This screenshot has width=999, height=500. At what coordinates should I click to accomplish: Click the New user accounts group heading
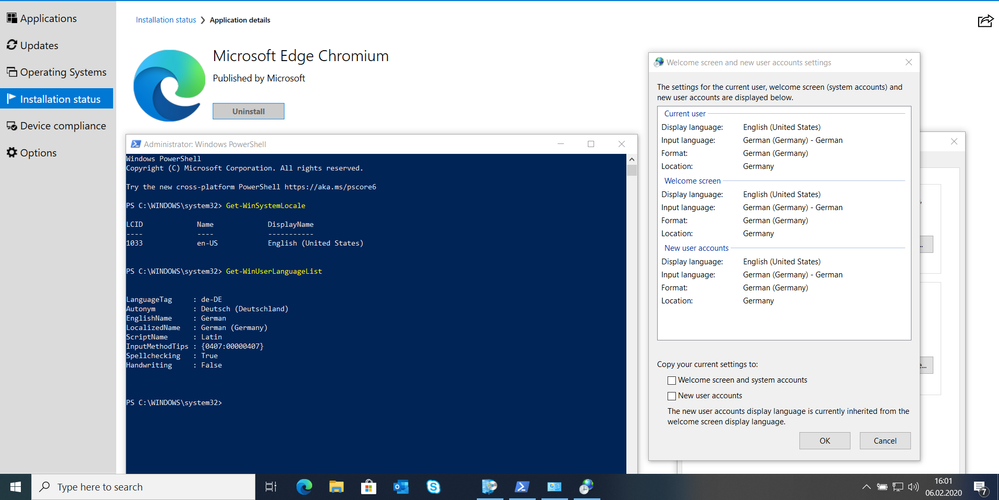[696, 248]
